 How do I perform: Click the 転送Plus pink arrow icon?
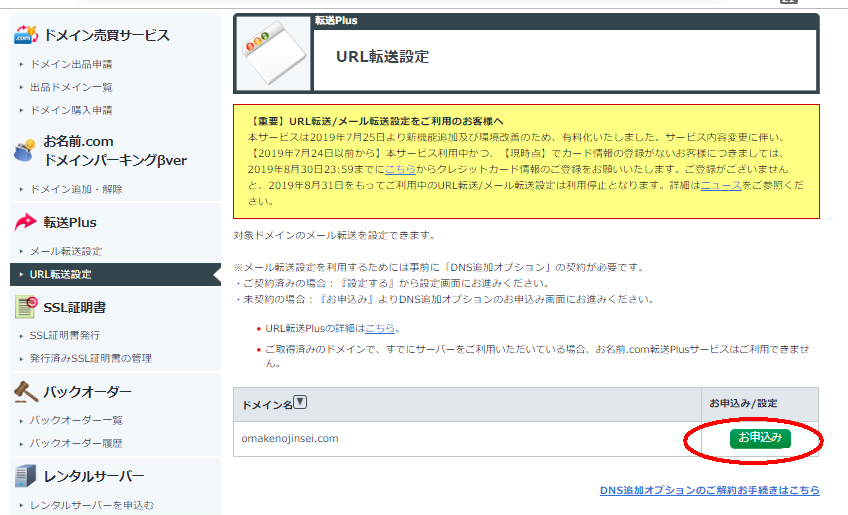[x=25, y=222]
